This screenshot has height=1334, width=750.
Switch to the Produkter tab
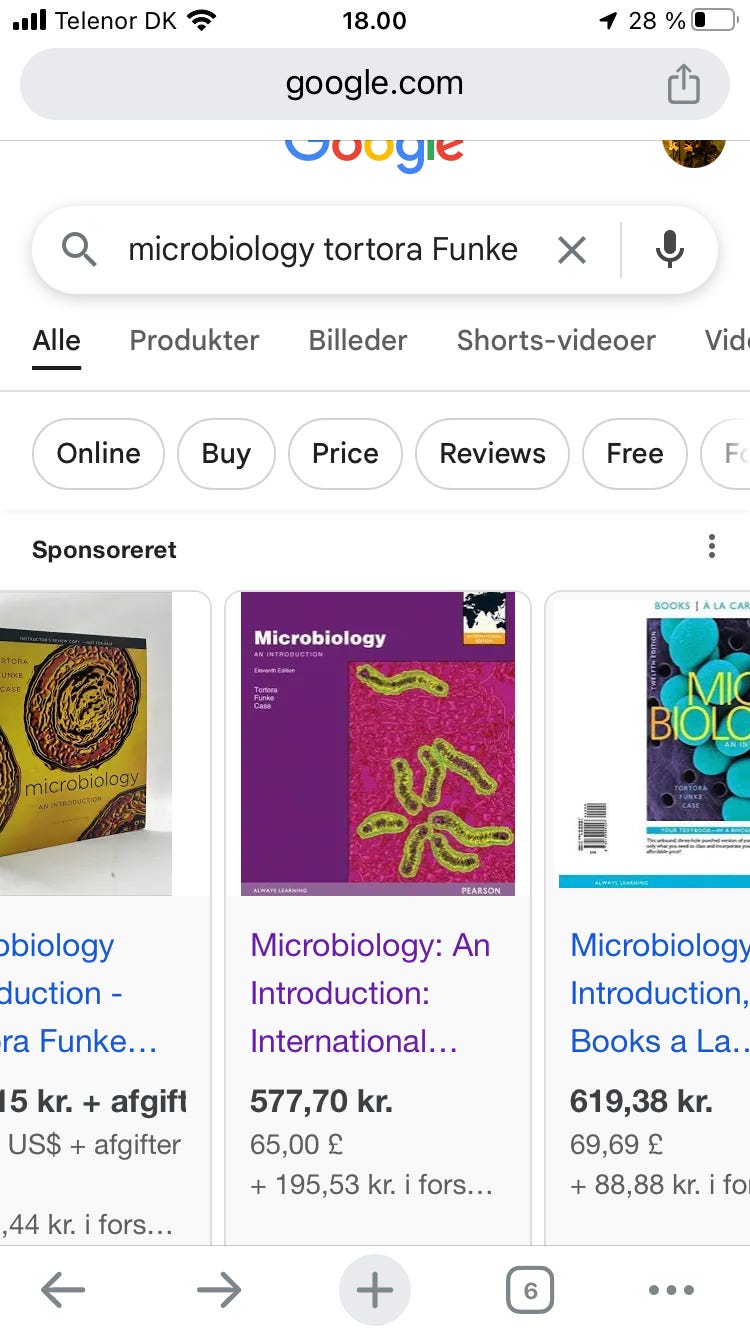pos(193,340)
